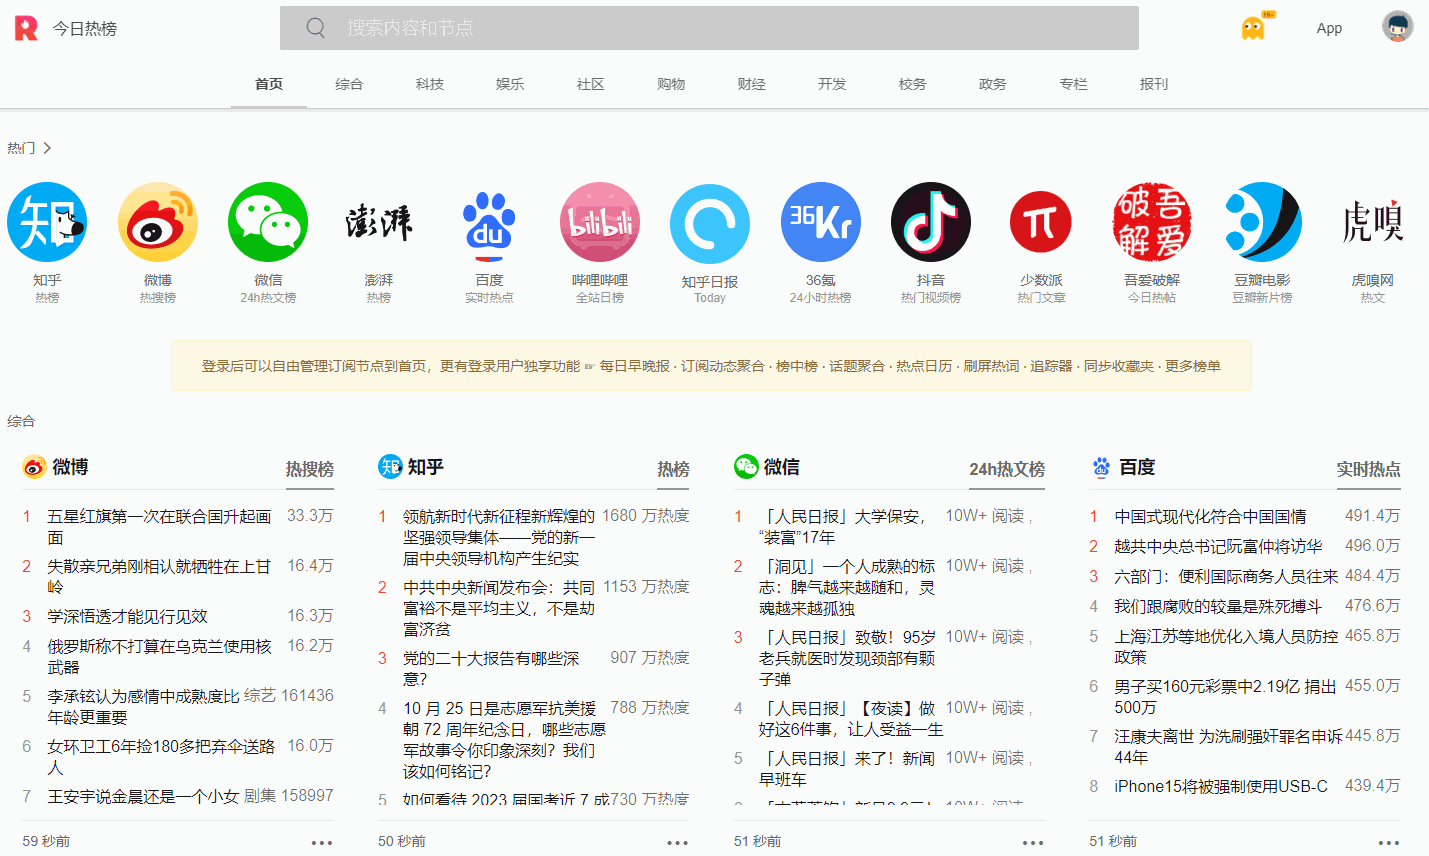Click the 百度 paw logo in card header

1101,467
